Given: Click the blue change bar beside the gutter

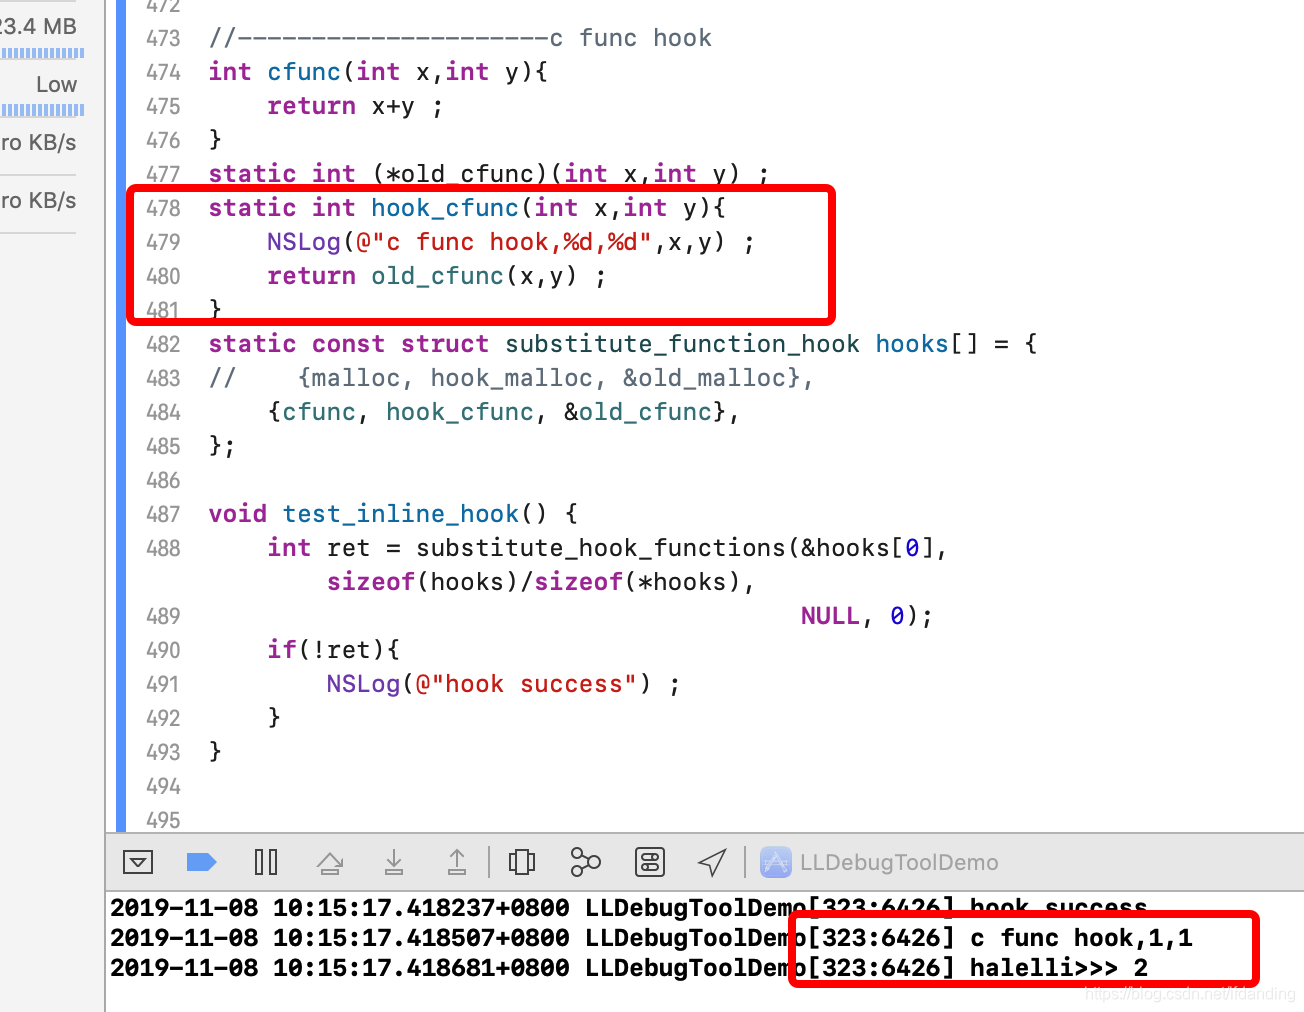Looking at the screenshot, I should pyautogui.click(x=121, y=415).
